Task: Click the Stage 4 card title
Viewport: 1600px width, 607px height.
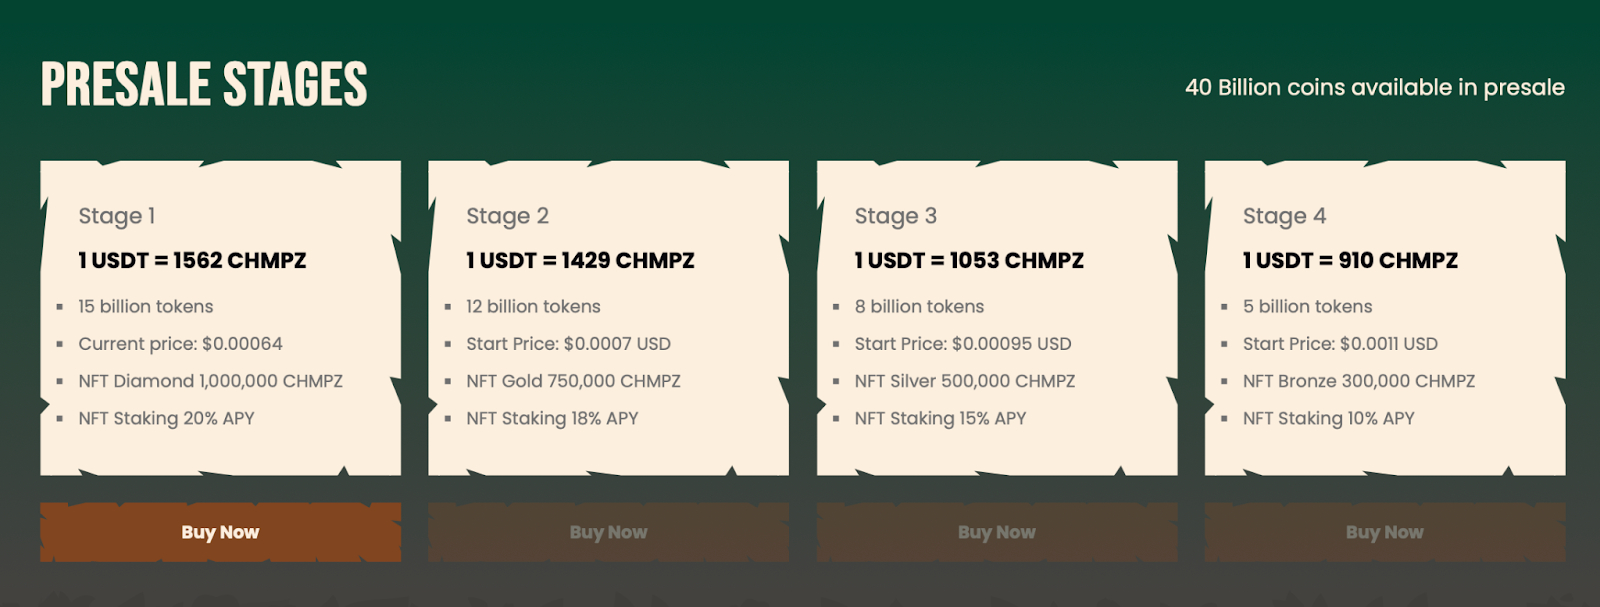Action: pyautogui.click(x=1284, y=216)
